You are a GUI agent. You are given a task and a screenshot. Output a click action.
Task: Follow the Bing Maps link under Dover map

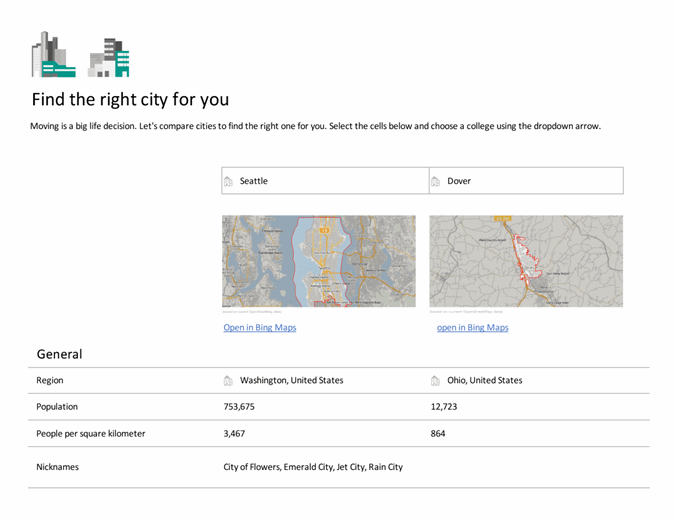coord(472,327)
